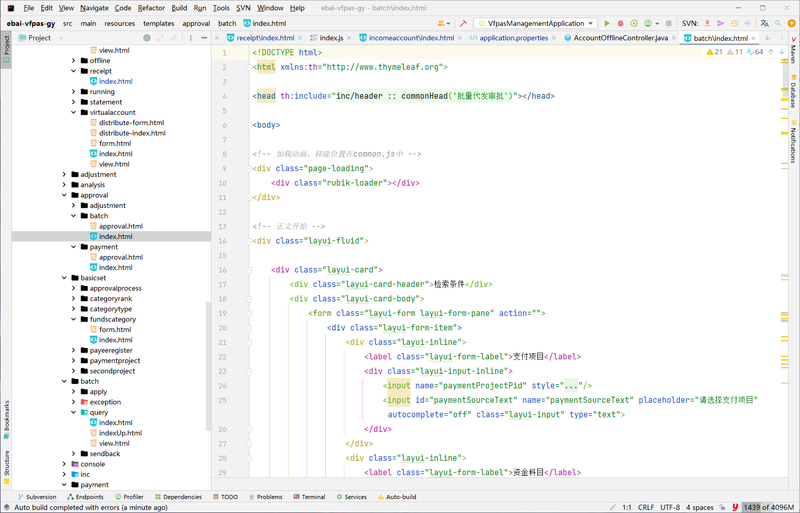
Task: Click the Stop square icon in the toolbar
Action: tap(670, 22)
